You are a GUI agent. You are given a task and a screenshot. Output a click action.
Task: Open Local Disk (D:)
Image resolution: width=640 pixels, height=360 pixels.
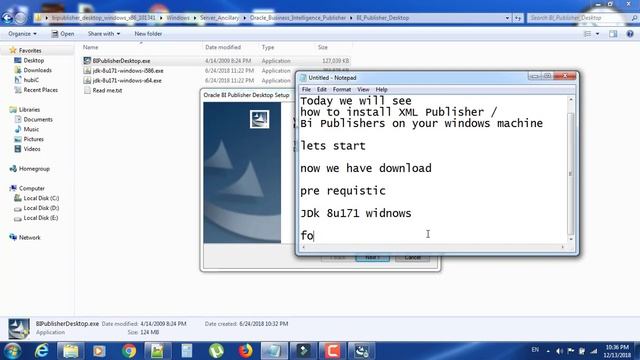(41, 208)
